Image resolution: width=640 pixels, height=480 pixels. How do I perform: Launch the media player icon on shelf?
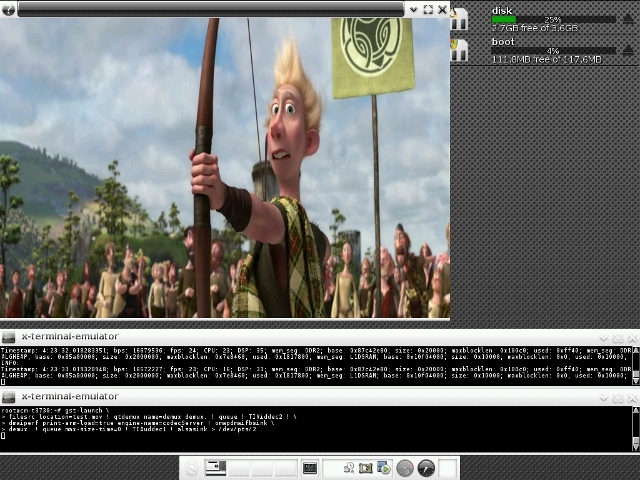(384, 468)
